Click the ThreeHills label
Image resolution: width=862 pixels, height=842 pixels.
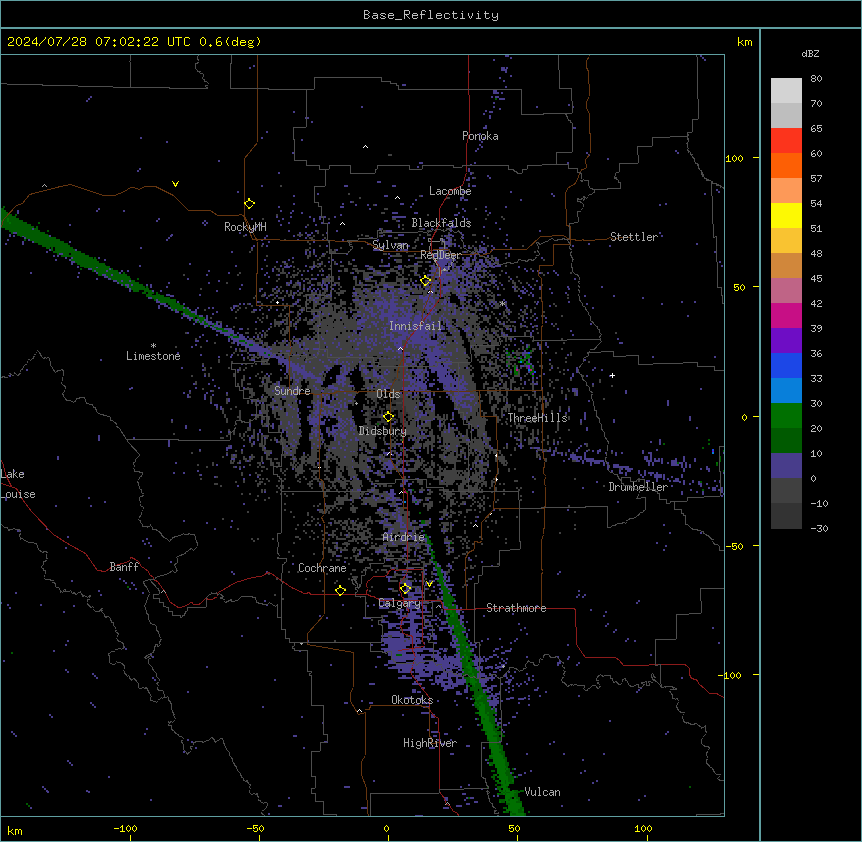coord(537,418)
